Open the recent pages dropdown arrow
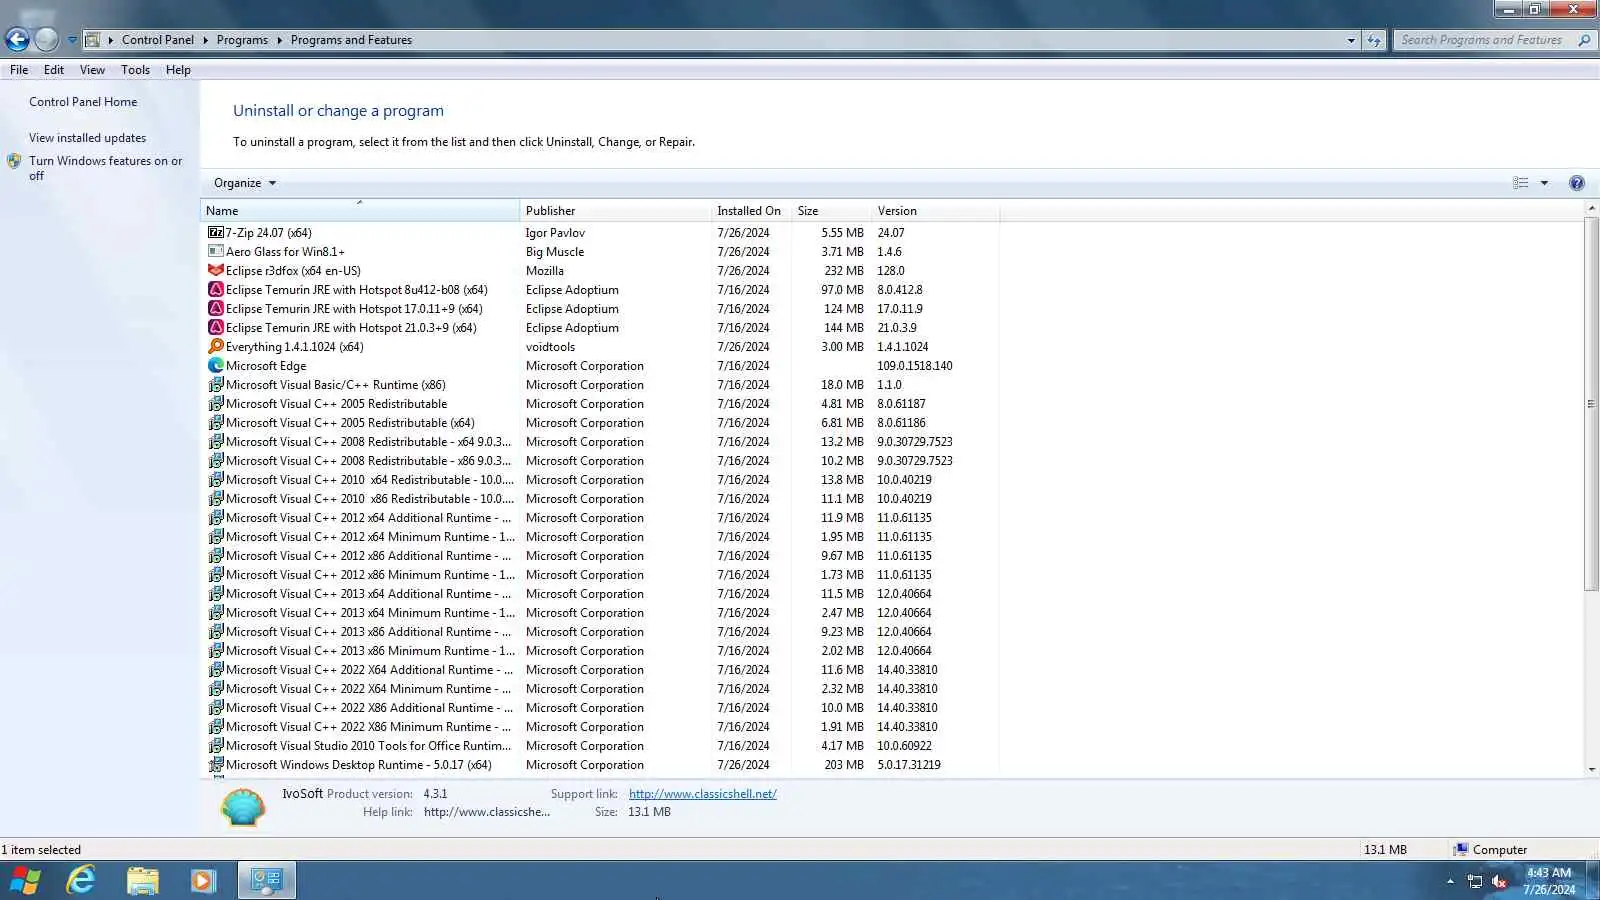This screenshot has height=900, width=1600. point(72,40)
